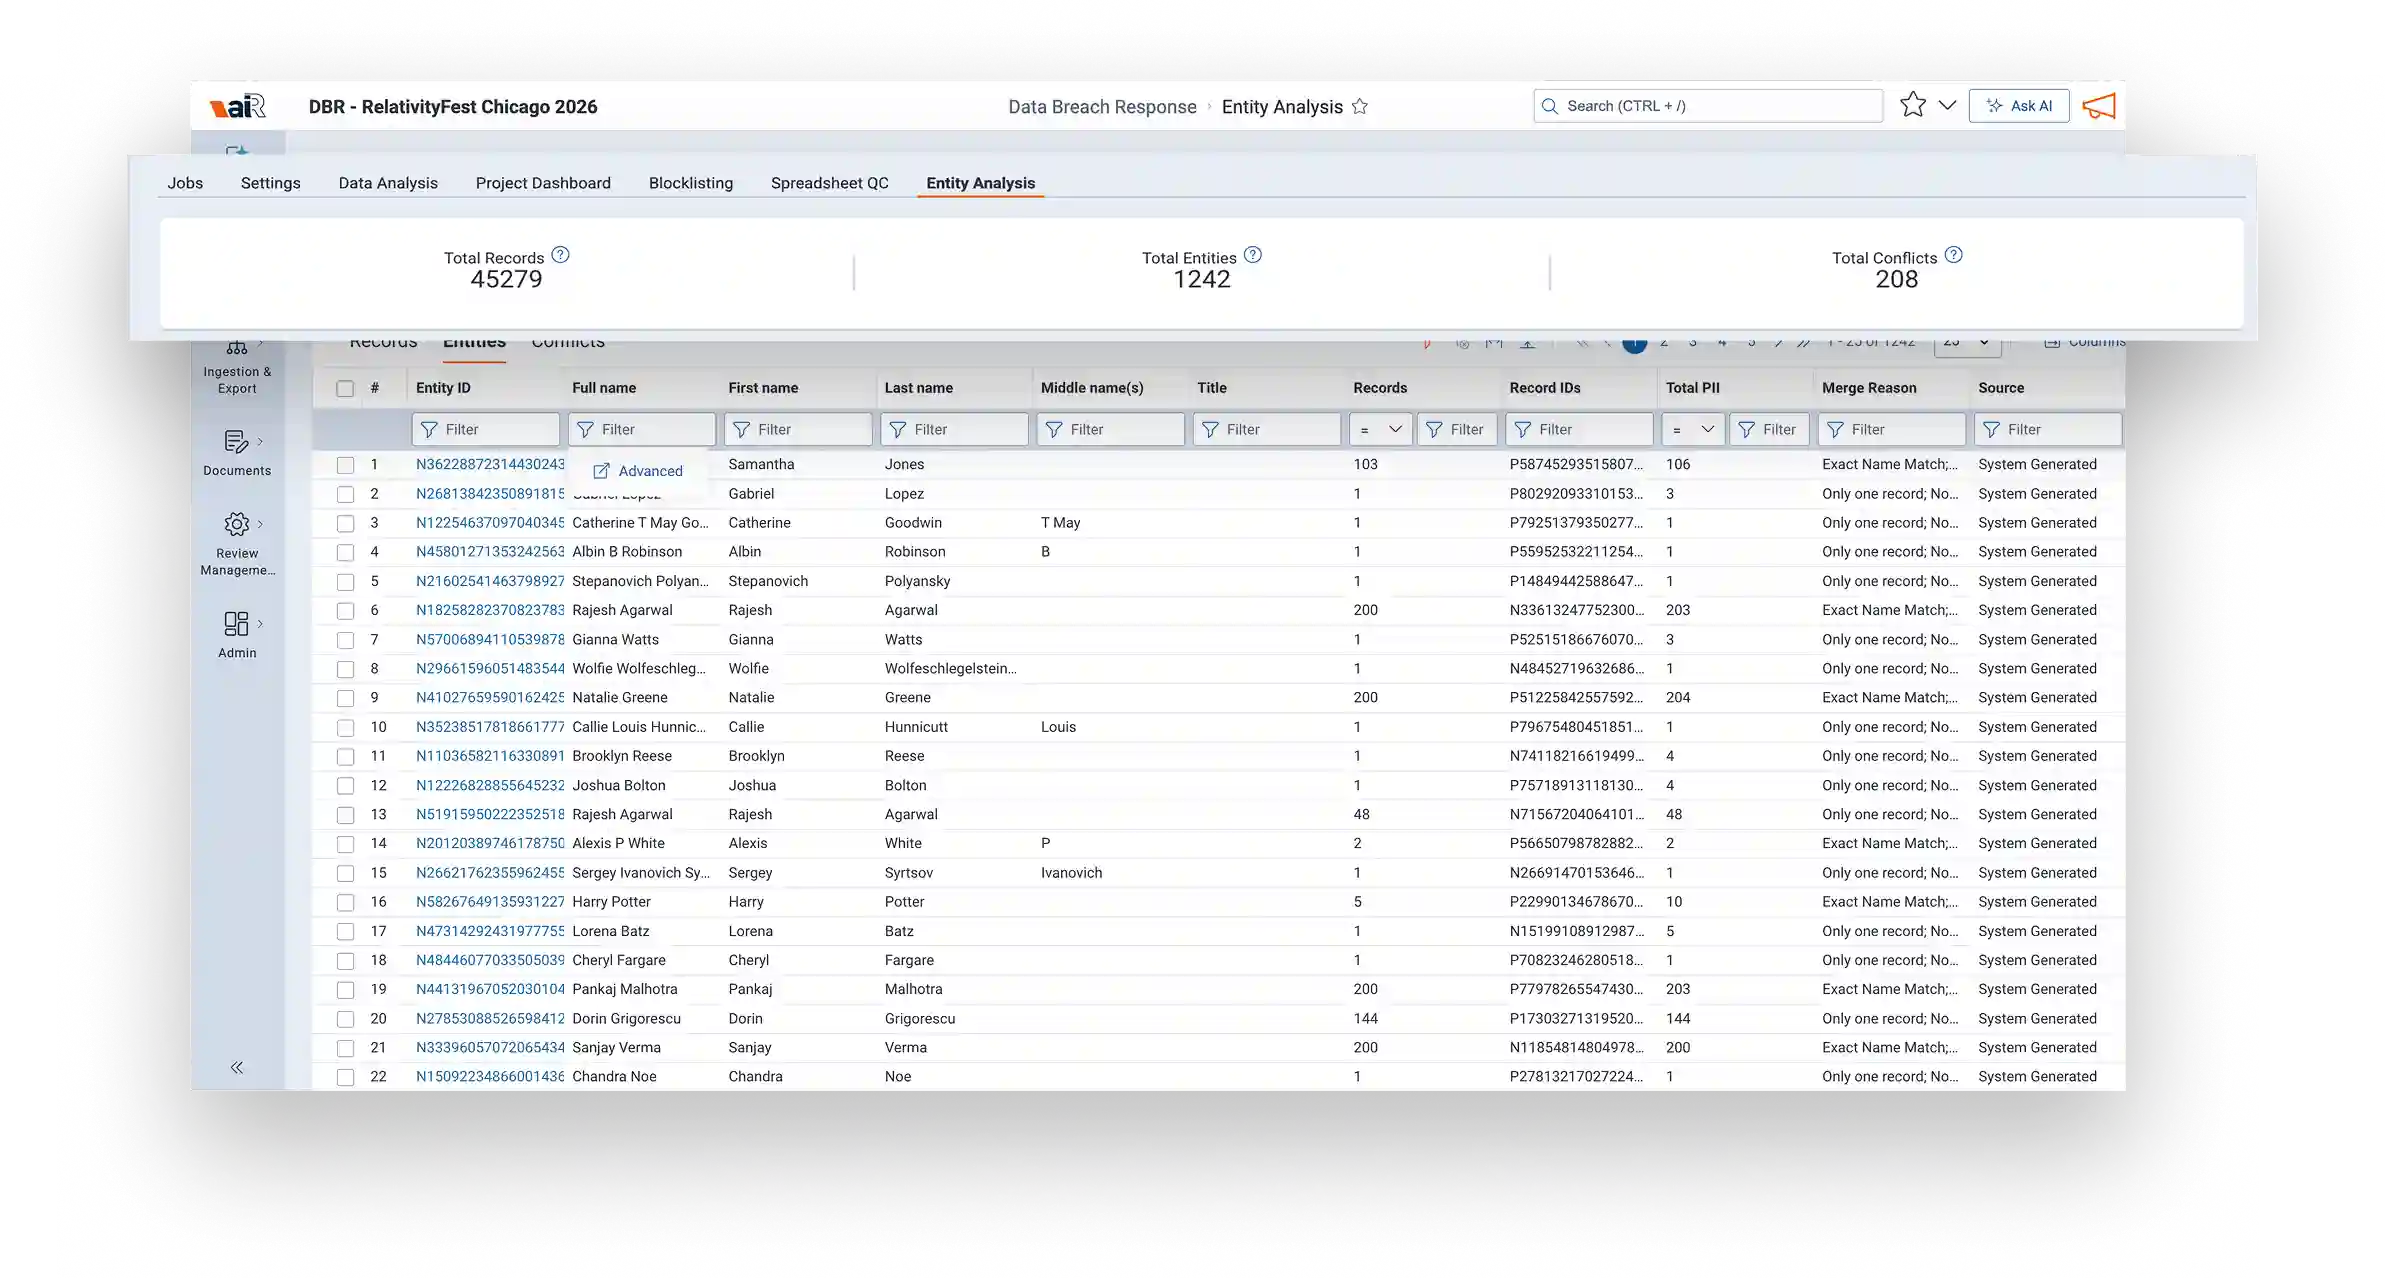Click Data Breach Response breadcrumb
The width and height of the screenshot is (2385, 1279).
[x=1102, y=107]
